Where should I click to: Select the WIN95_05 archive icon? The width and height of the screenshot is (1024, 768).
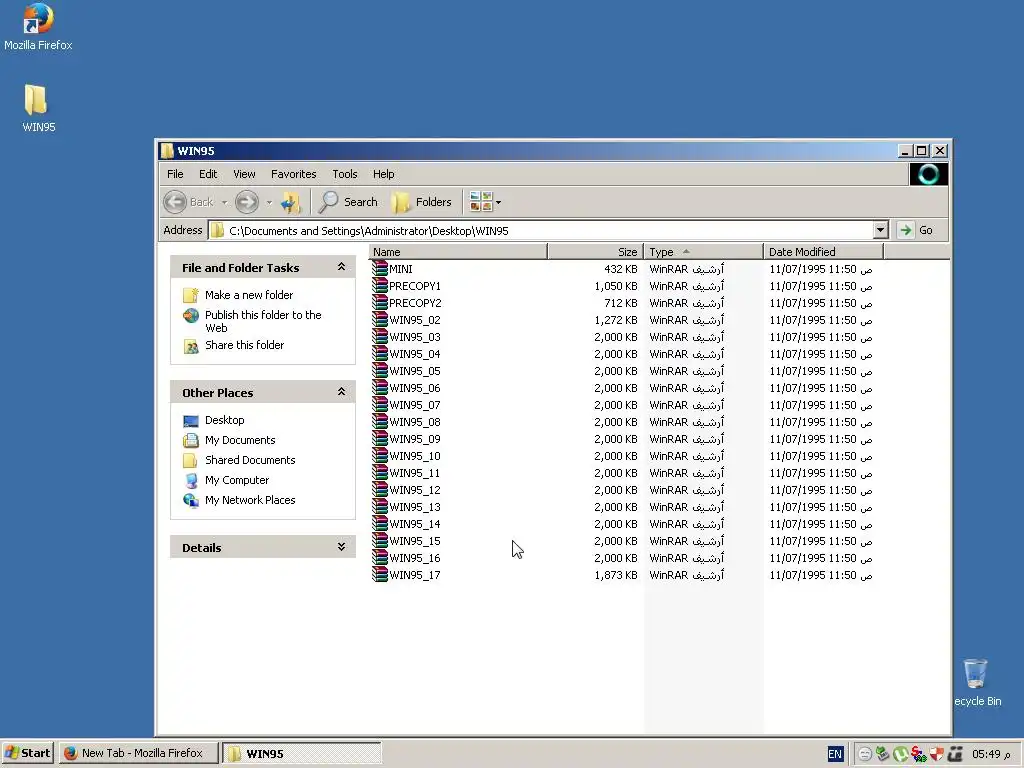[x=379, y=371]
